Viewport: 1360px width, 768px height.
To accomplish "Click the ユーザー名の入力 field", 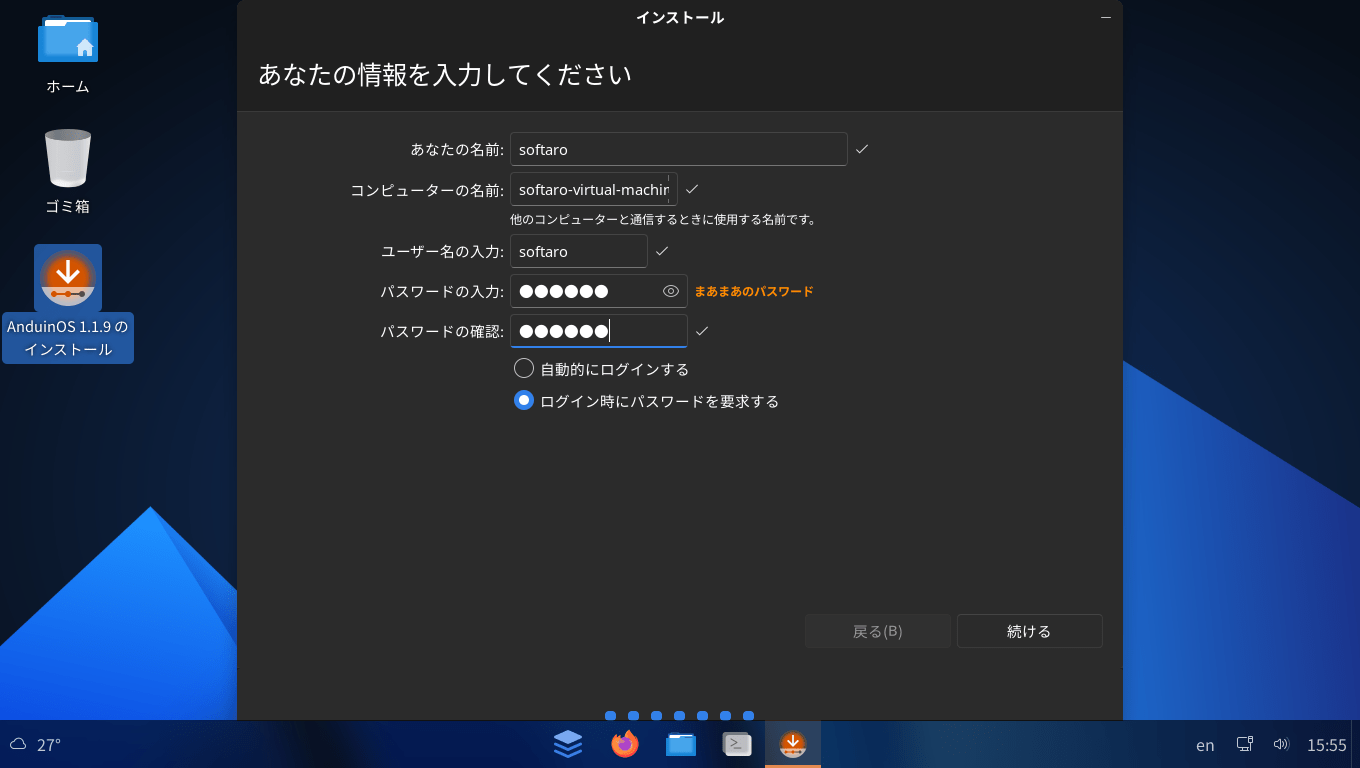I will click(578, 251).
